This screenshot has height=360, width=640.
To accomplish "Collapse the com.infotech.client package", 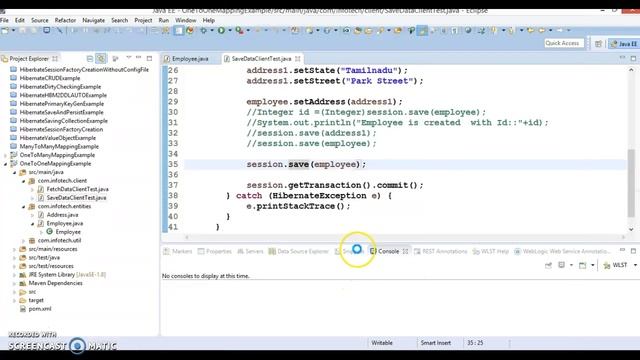I will coord(23,181).
